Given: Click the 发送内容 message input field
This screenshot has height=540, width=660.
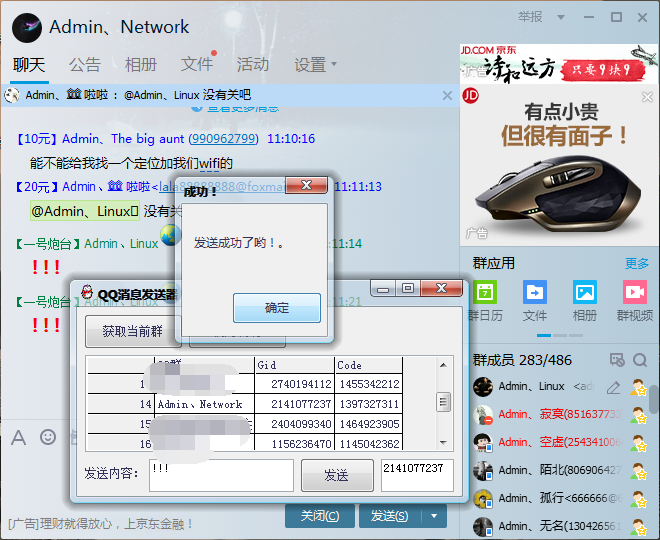Looking at the screenshot, I should (221, 476).
